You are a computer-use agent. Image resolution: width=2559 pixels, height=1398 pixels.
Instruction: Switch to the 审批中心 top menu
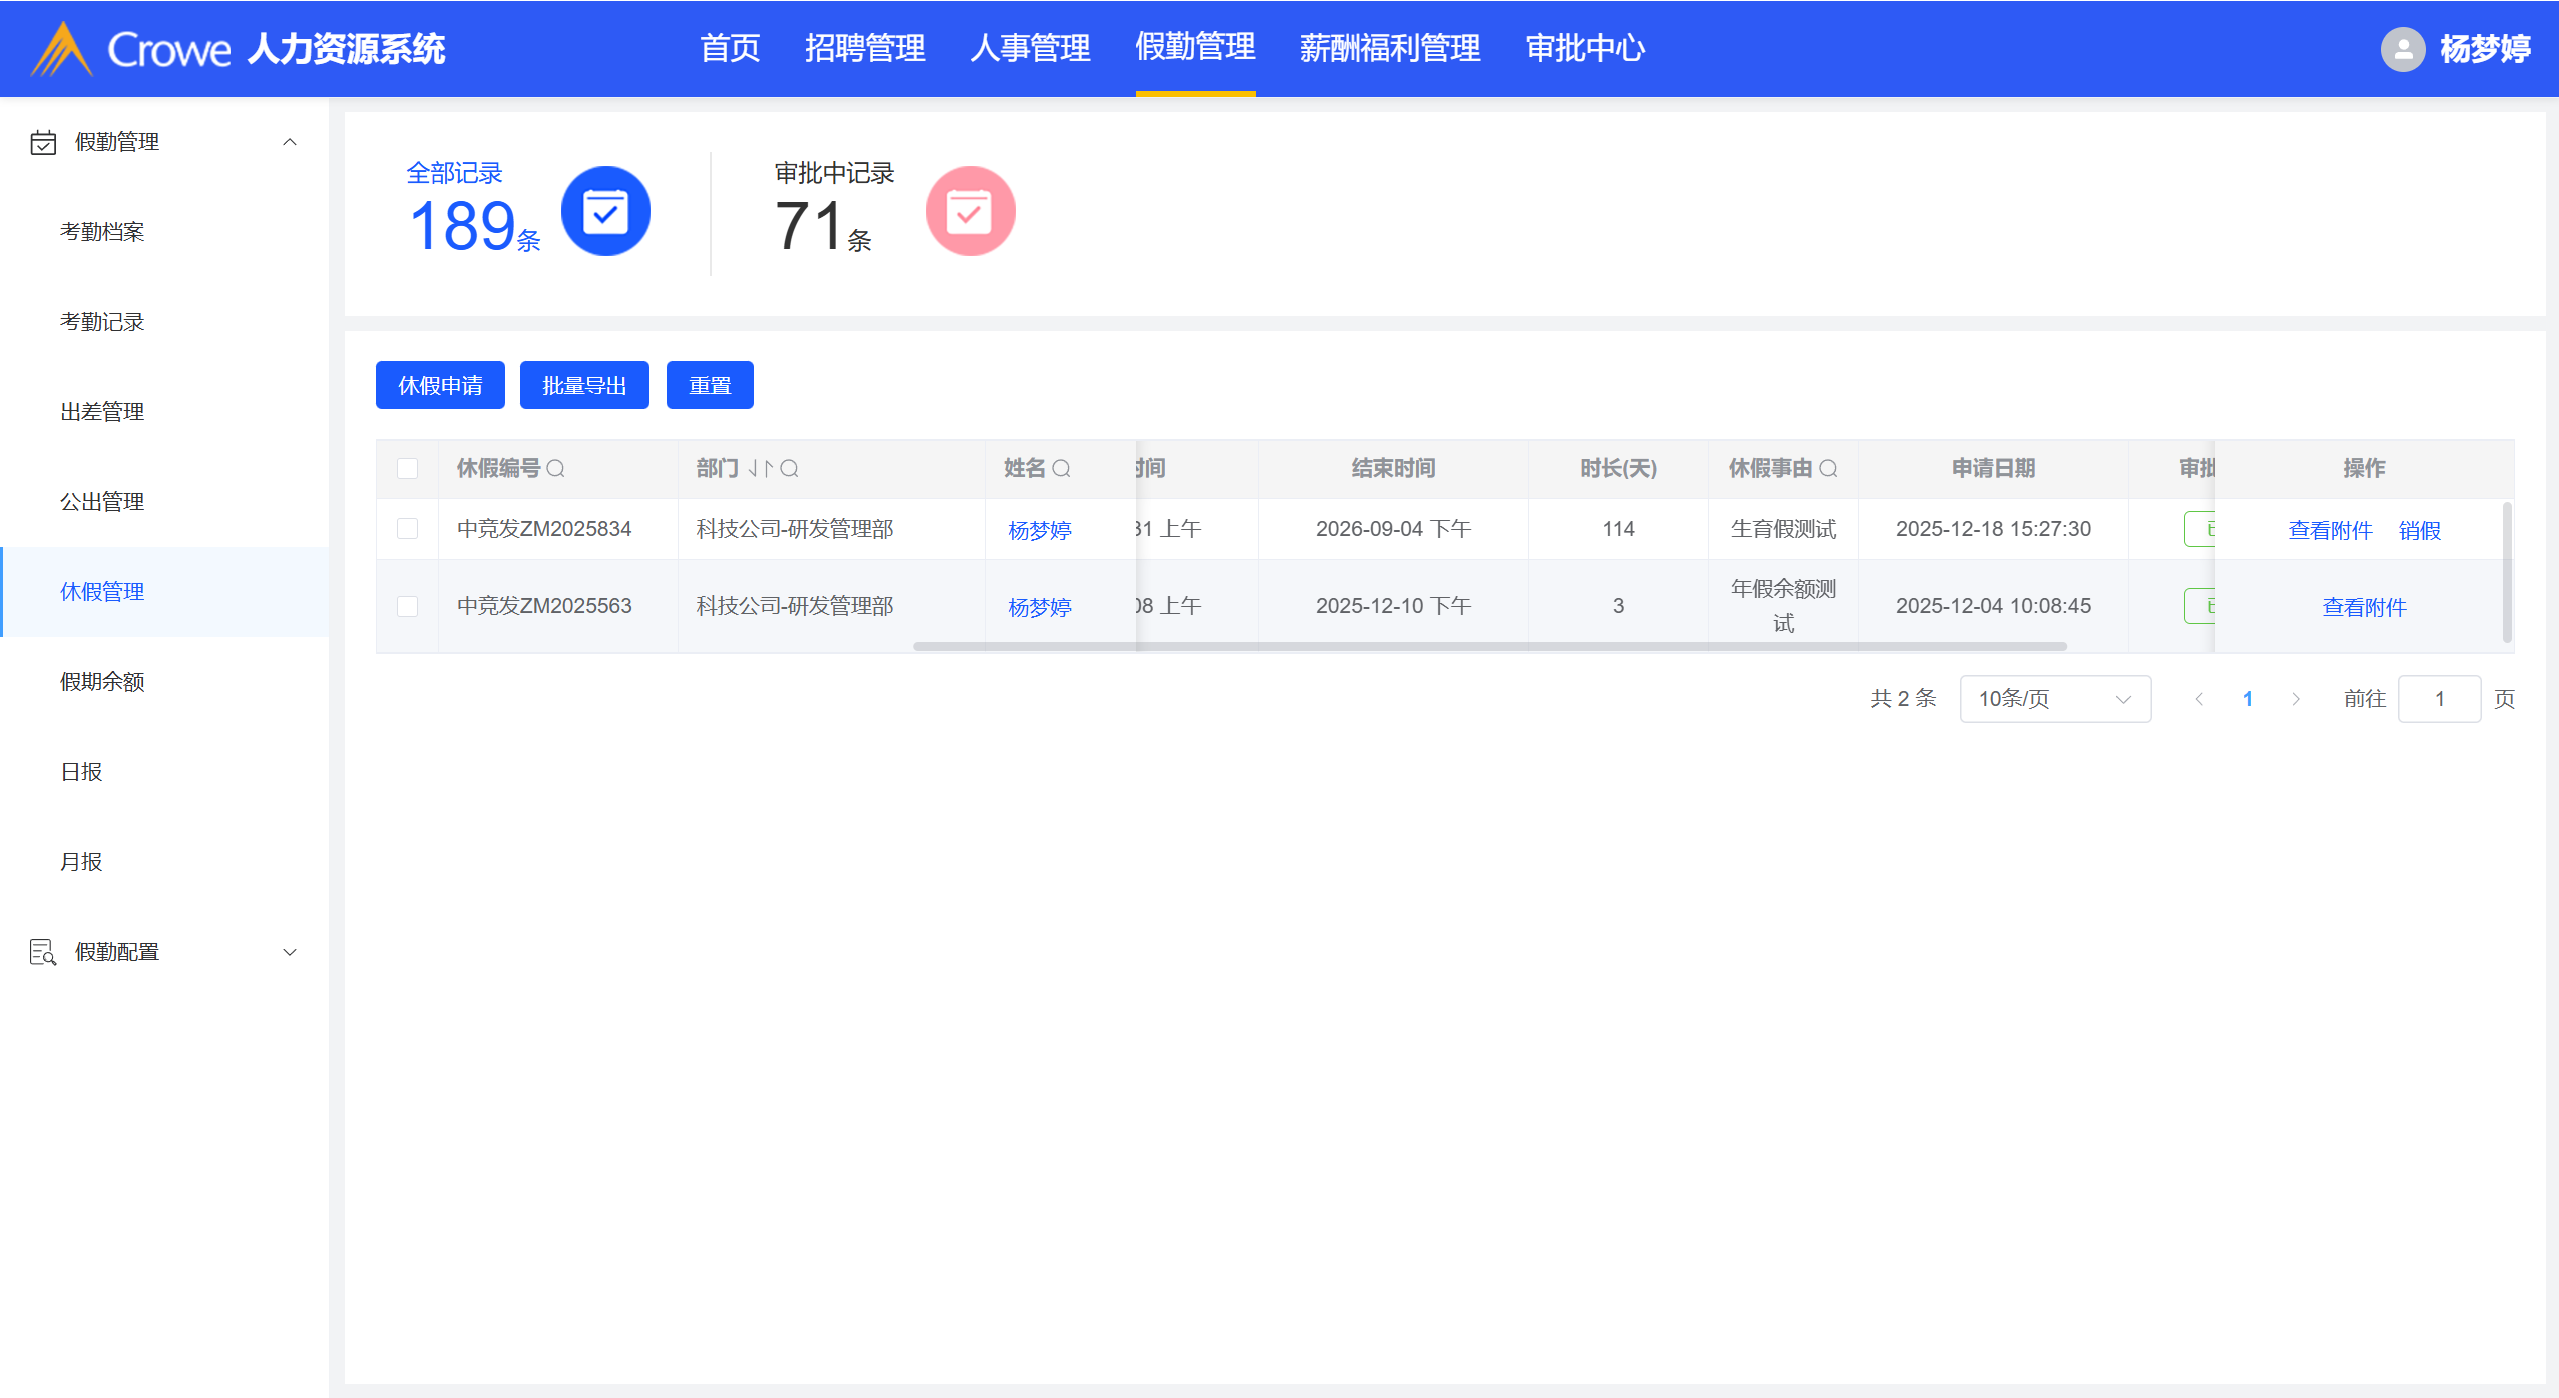click(x=1584, y=48)
